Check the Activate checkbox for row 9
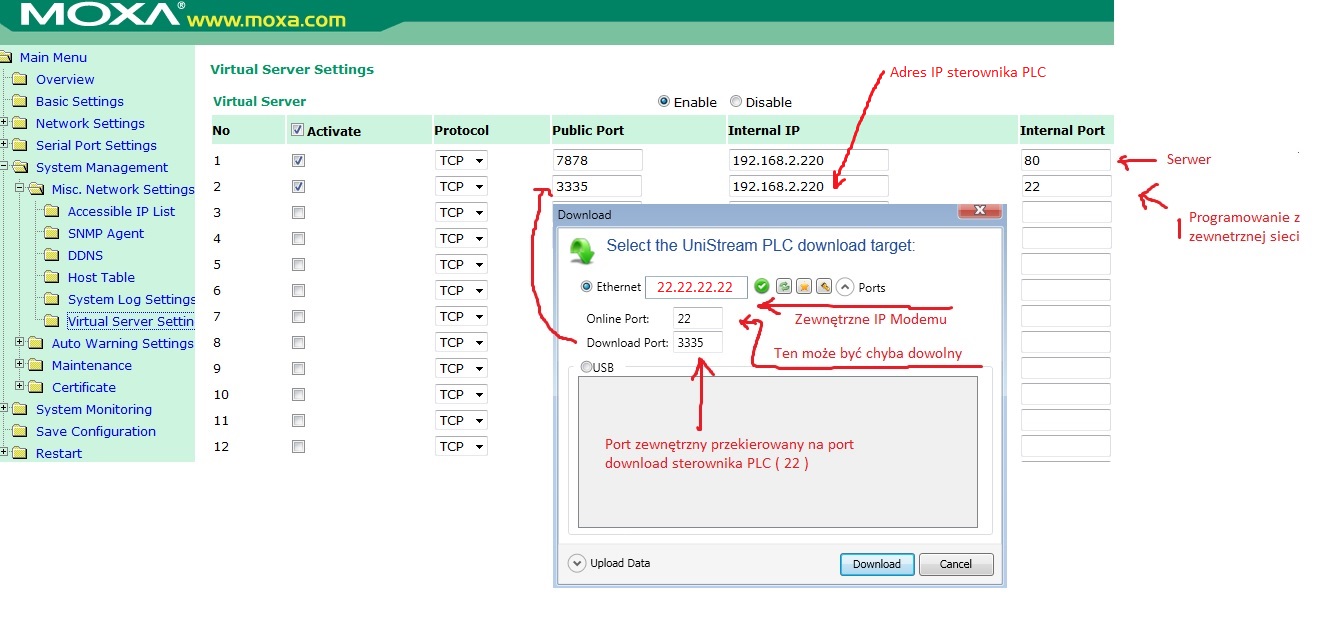Image resolution: width=1320 pixels, height=620 pixels. click(x=298, y=368)
